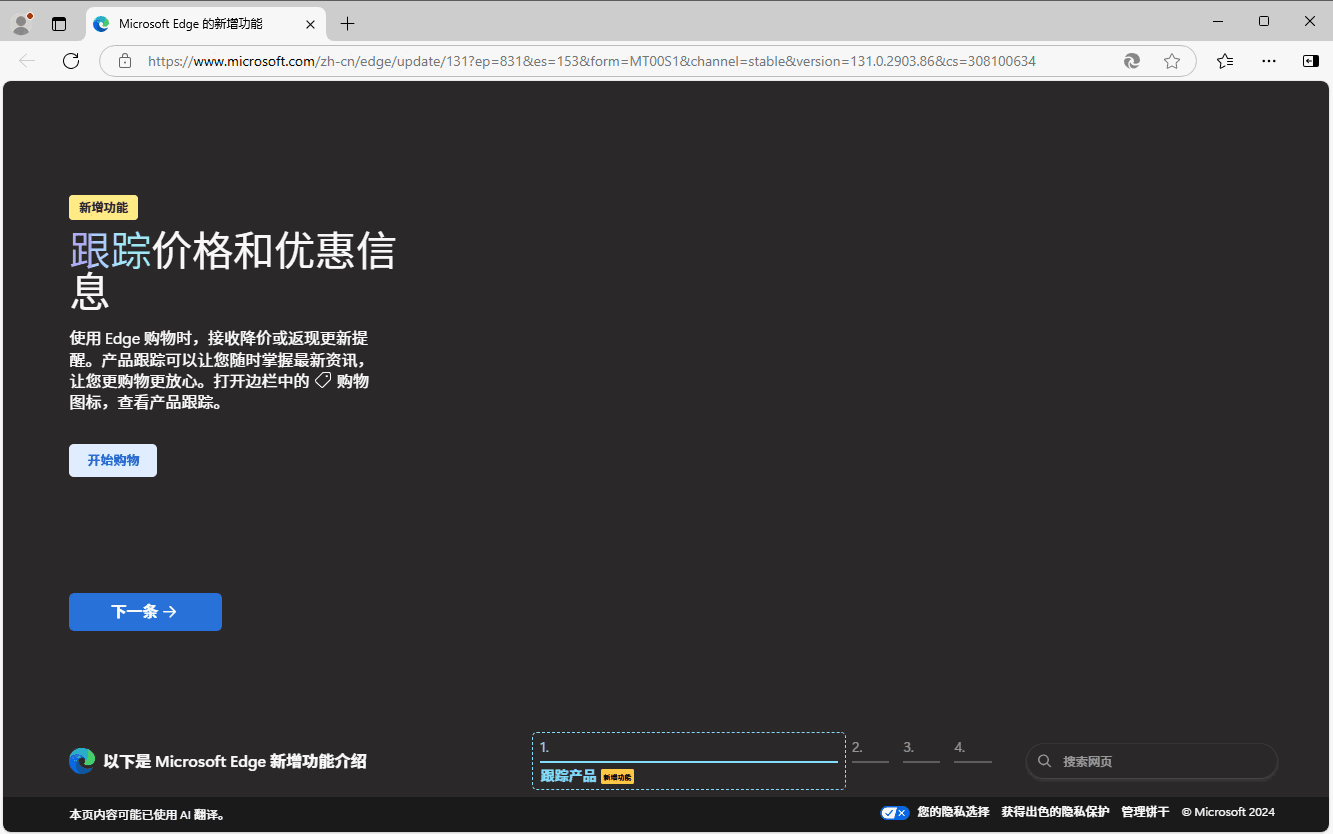Reload the page with refresh button

[x=70, y=61]
